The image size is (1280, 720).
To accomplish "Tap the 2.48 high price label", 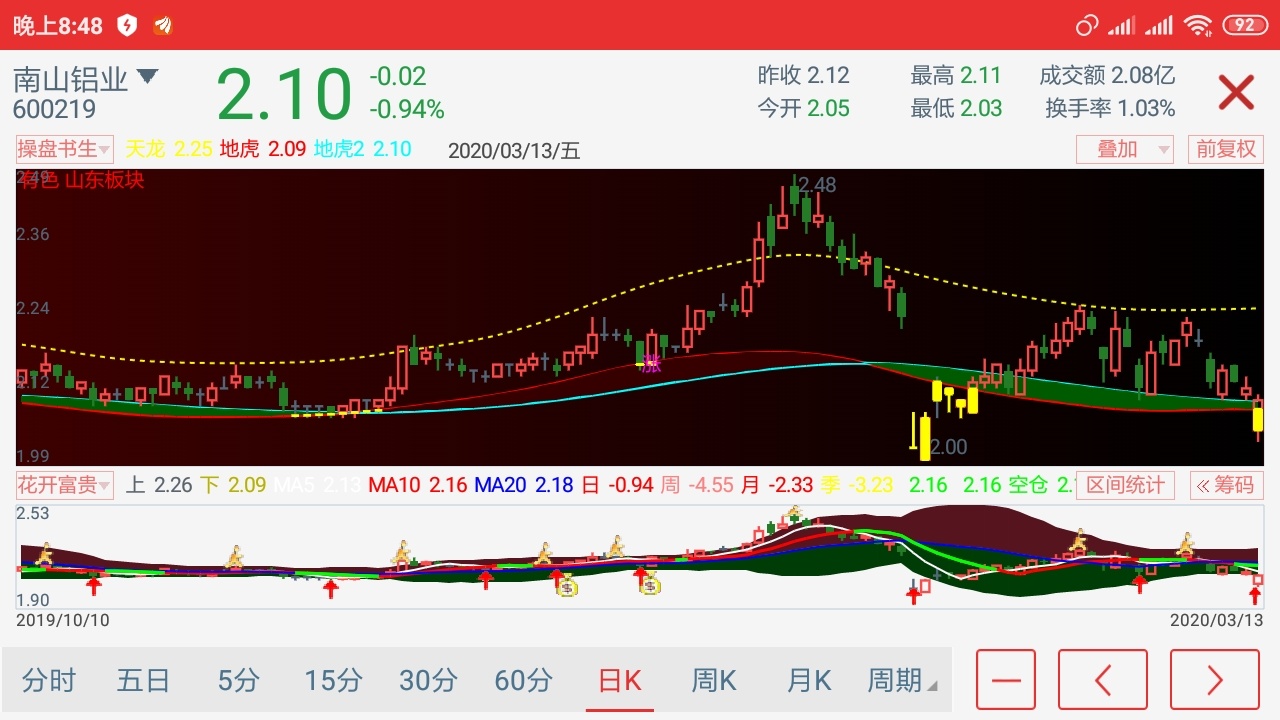I will click(x=817, y=185).
